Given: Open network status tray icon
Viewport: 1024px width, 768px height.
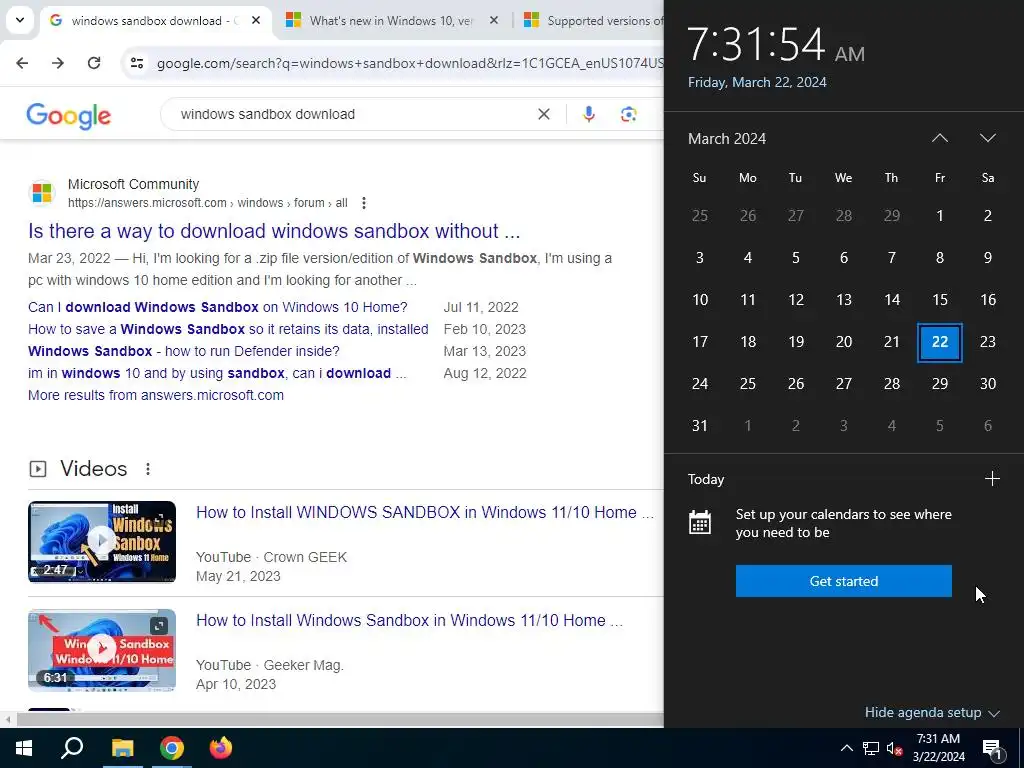Looking at the screenshot, I should 871,748.
